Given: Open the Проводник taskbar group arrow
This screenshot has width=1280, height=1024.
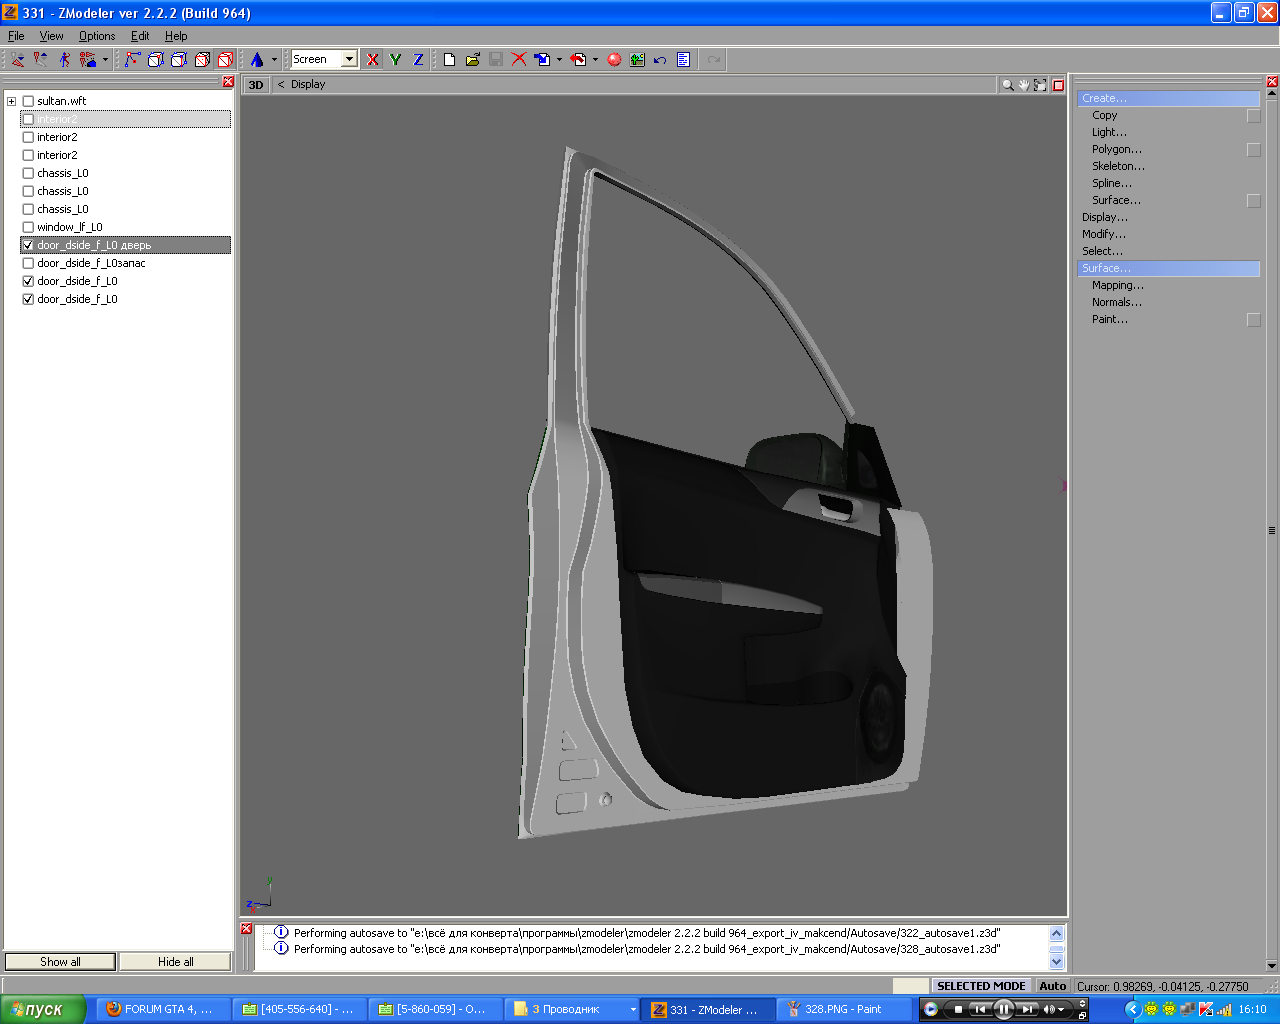Looking at the screenshot, I should coord(633,1010).
